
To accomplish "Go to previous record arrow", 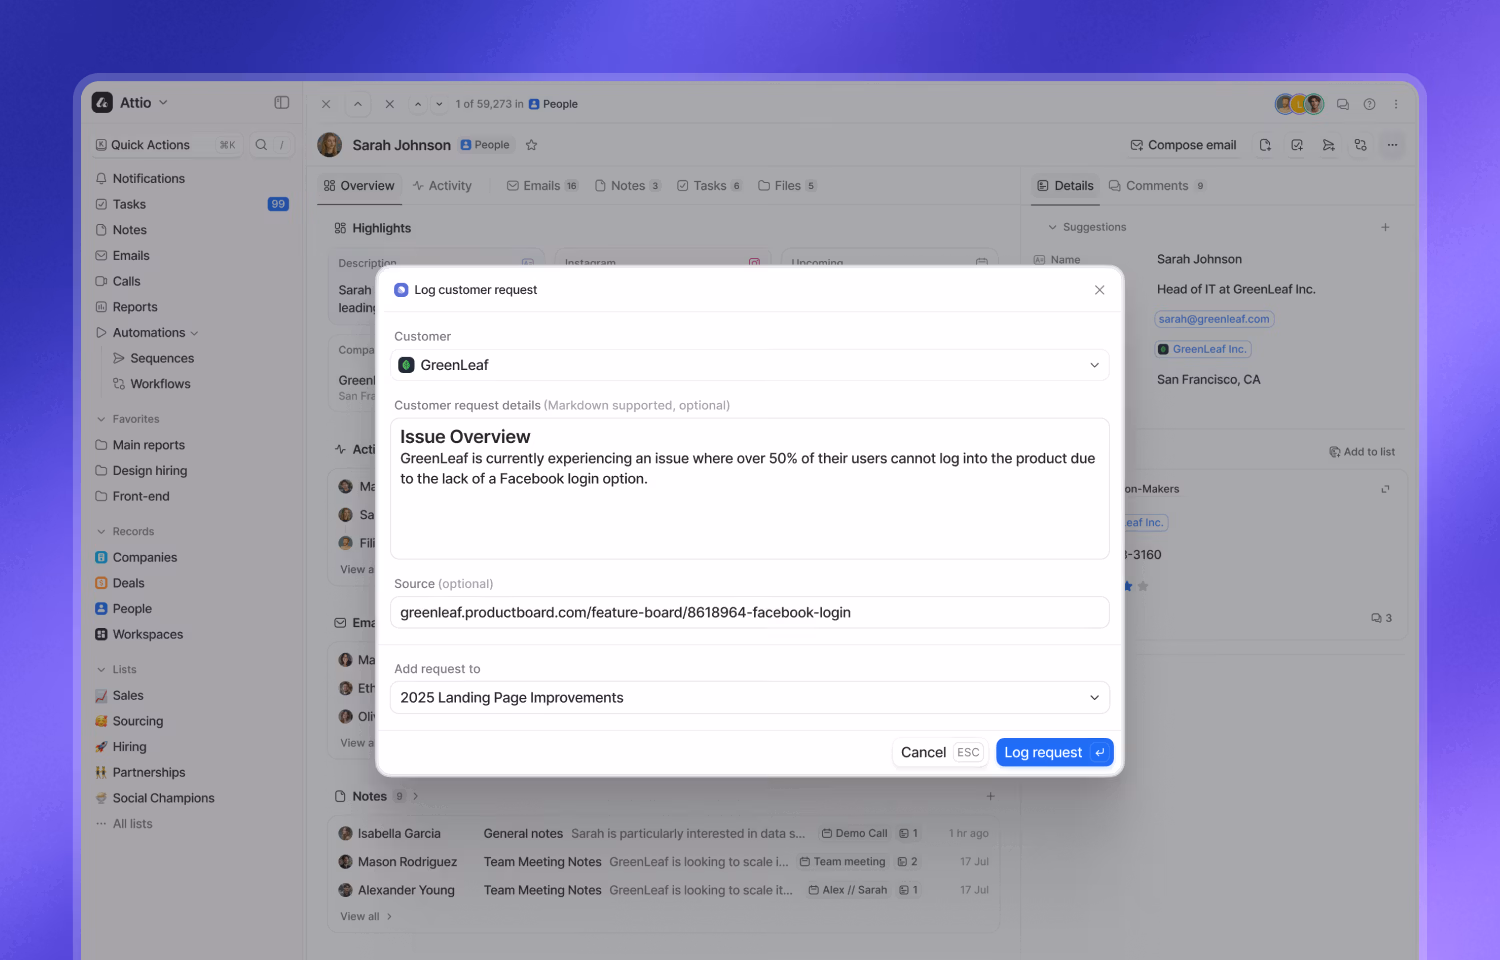I will 418,104.
